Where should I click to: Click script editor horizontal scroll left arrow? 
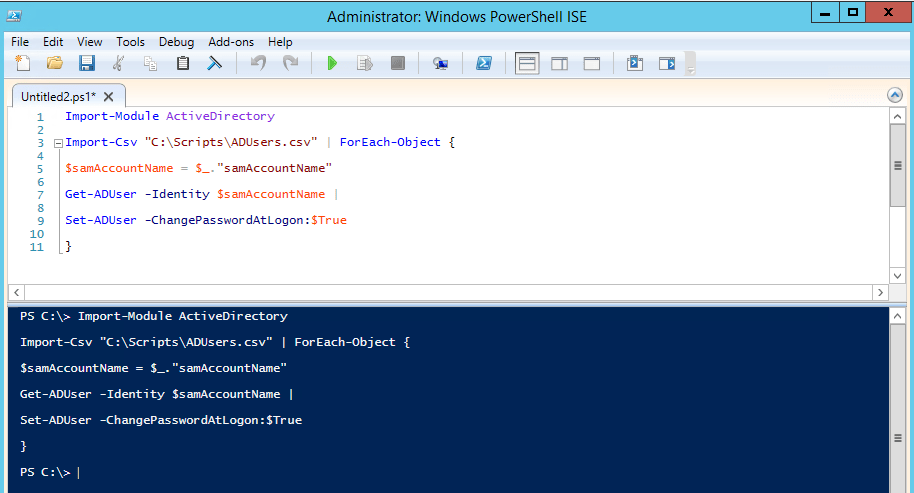click(16, 293)
